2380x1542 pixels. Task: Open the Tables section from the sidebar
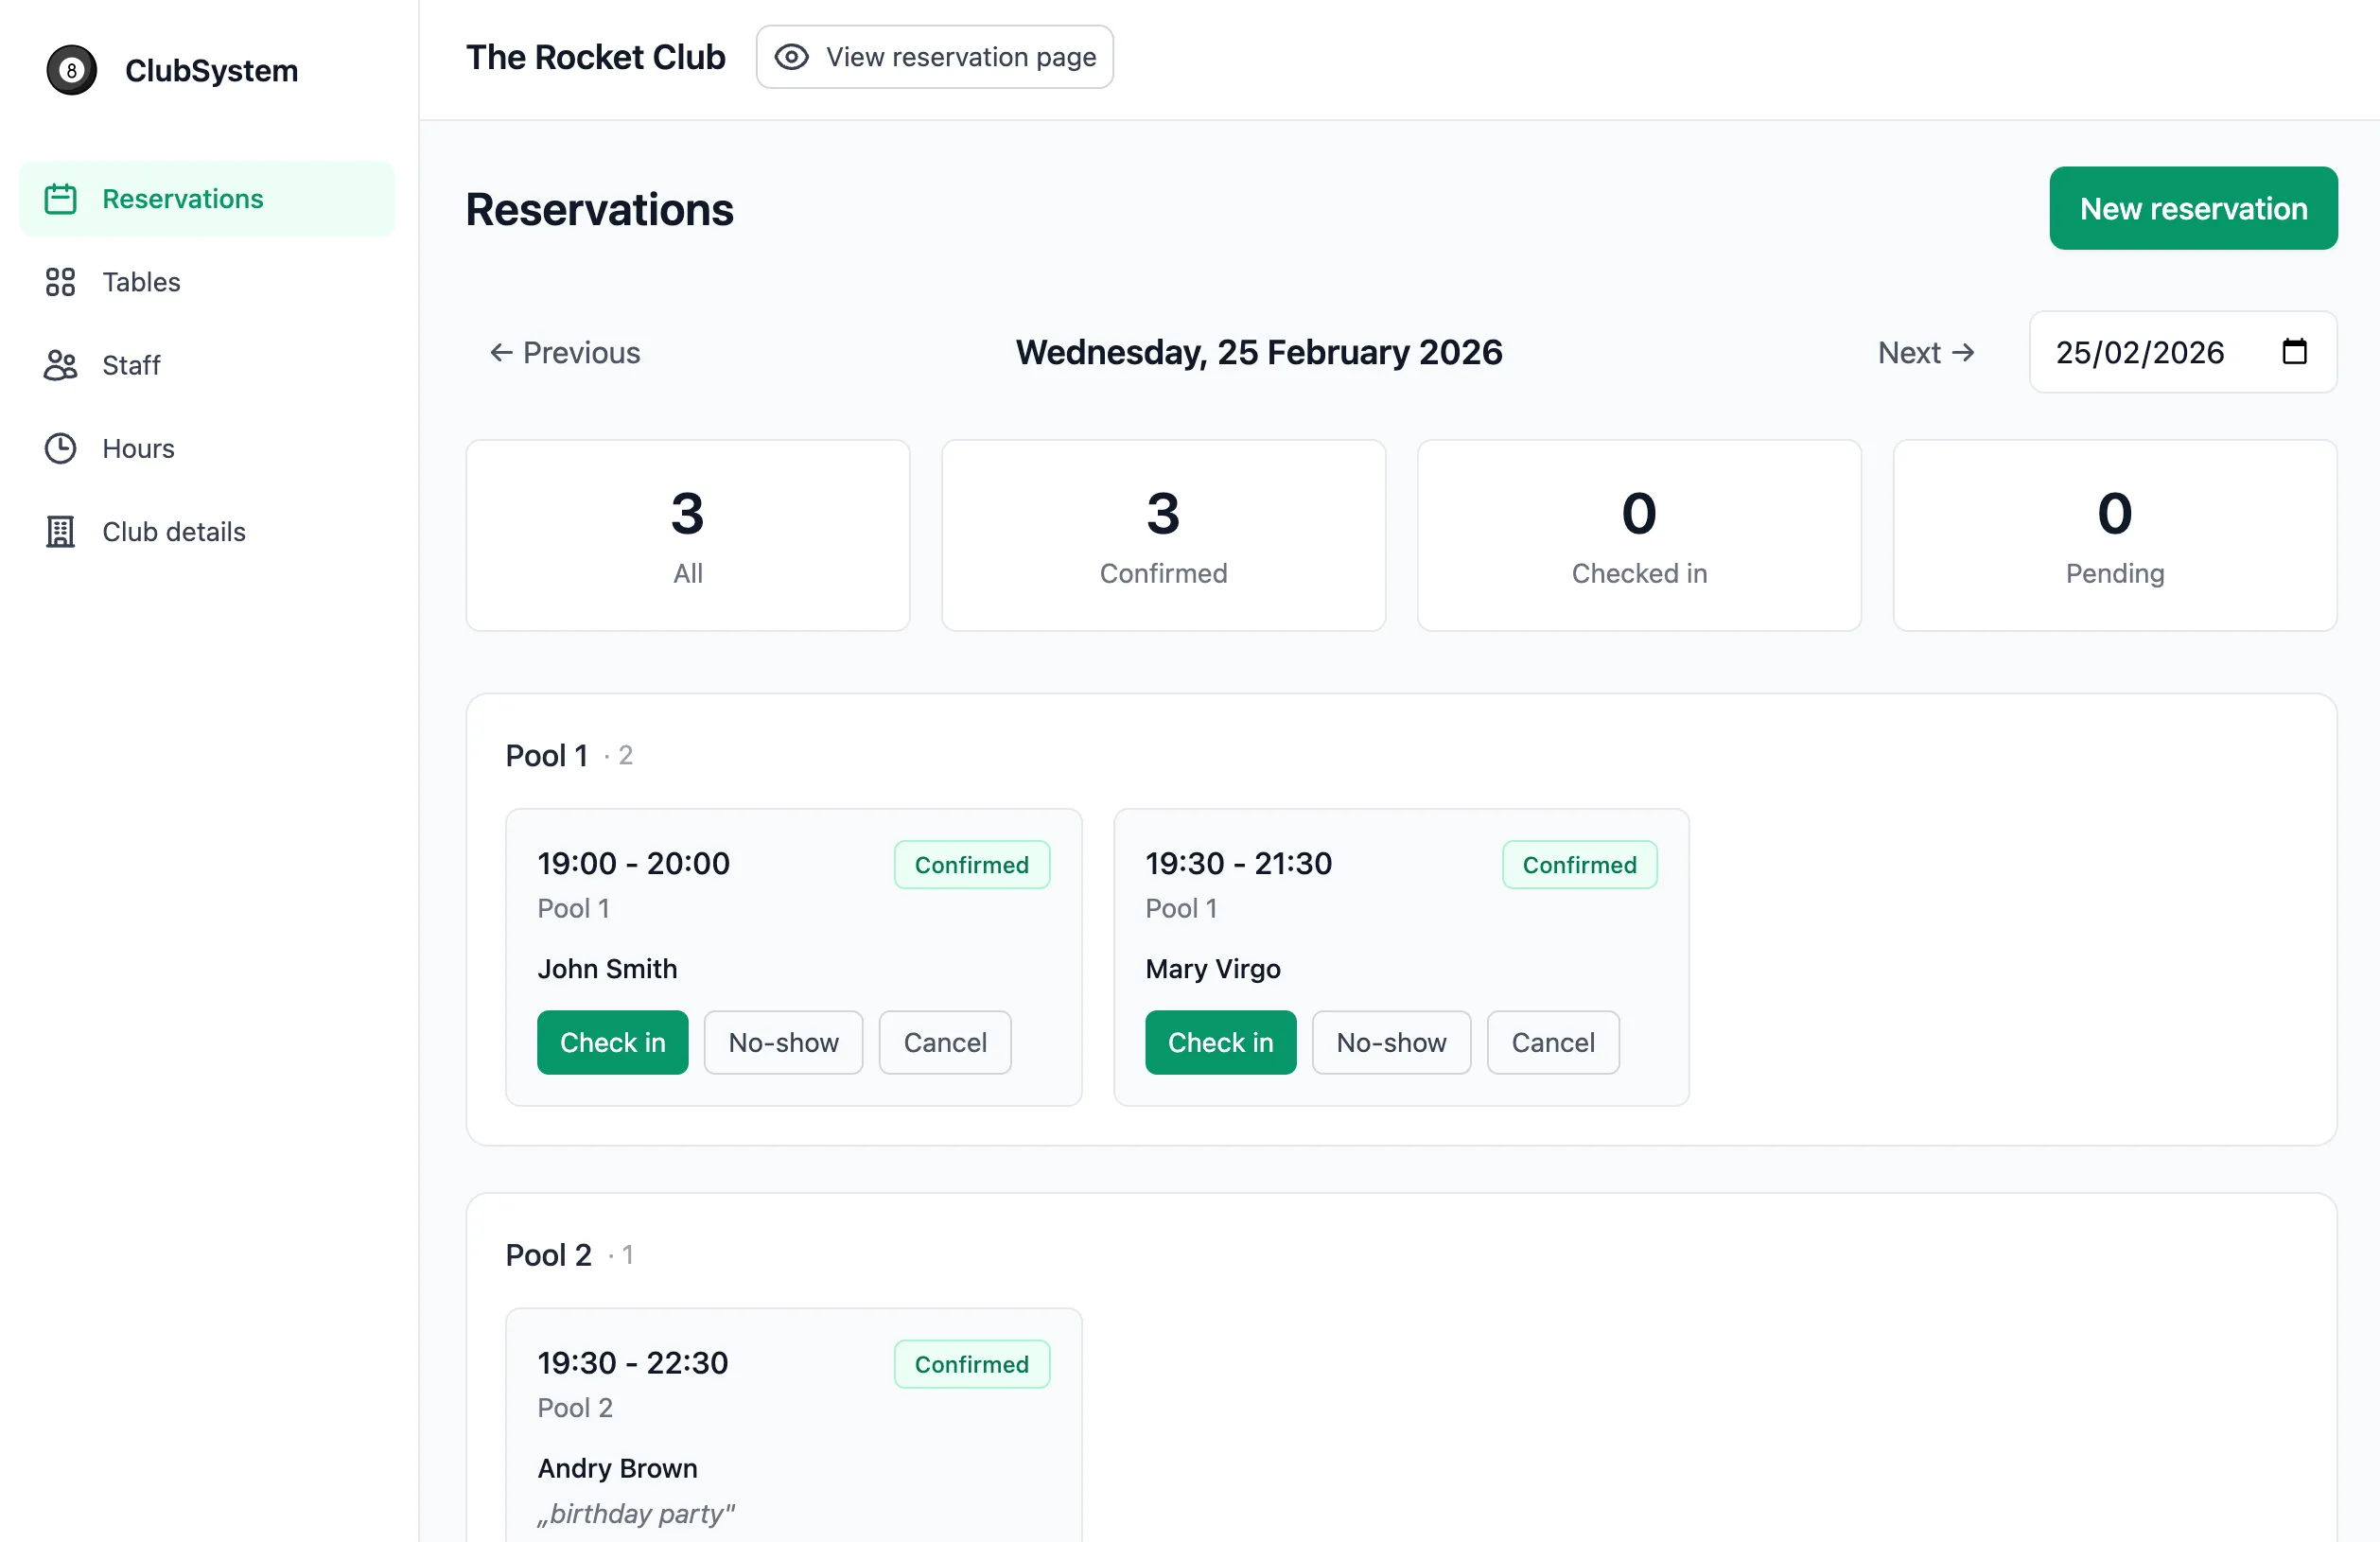(x=141, y=282)
